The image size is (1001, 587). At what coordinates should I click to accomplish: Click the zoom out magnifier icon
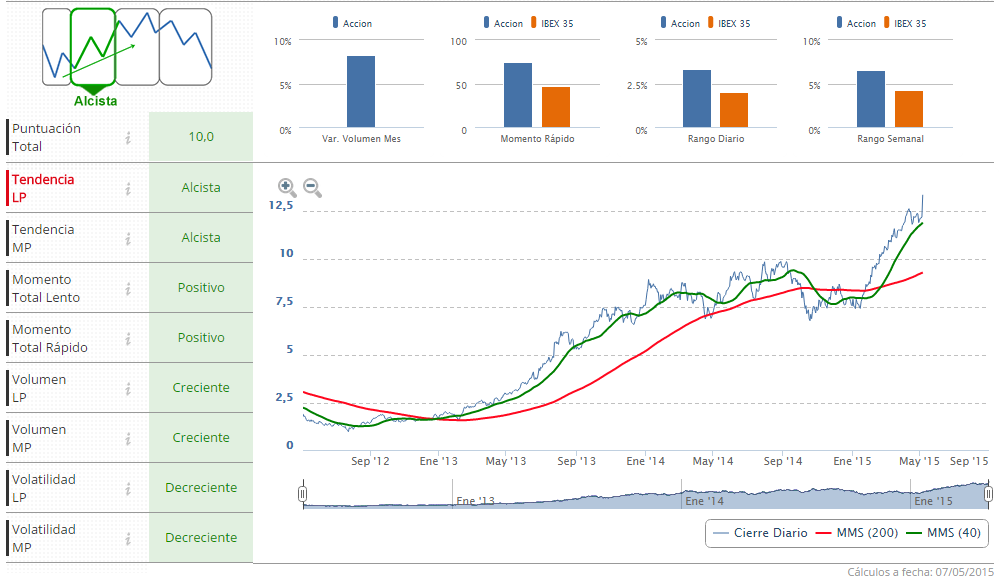coord(311,186)
